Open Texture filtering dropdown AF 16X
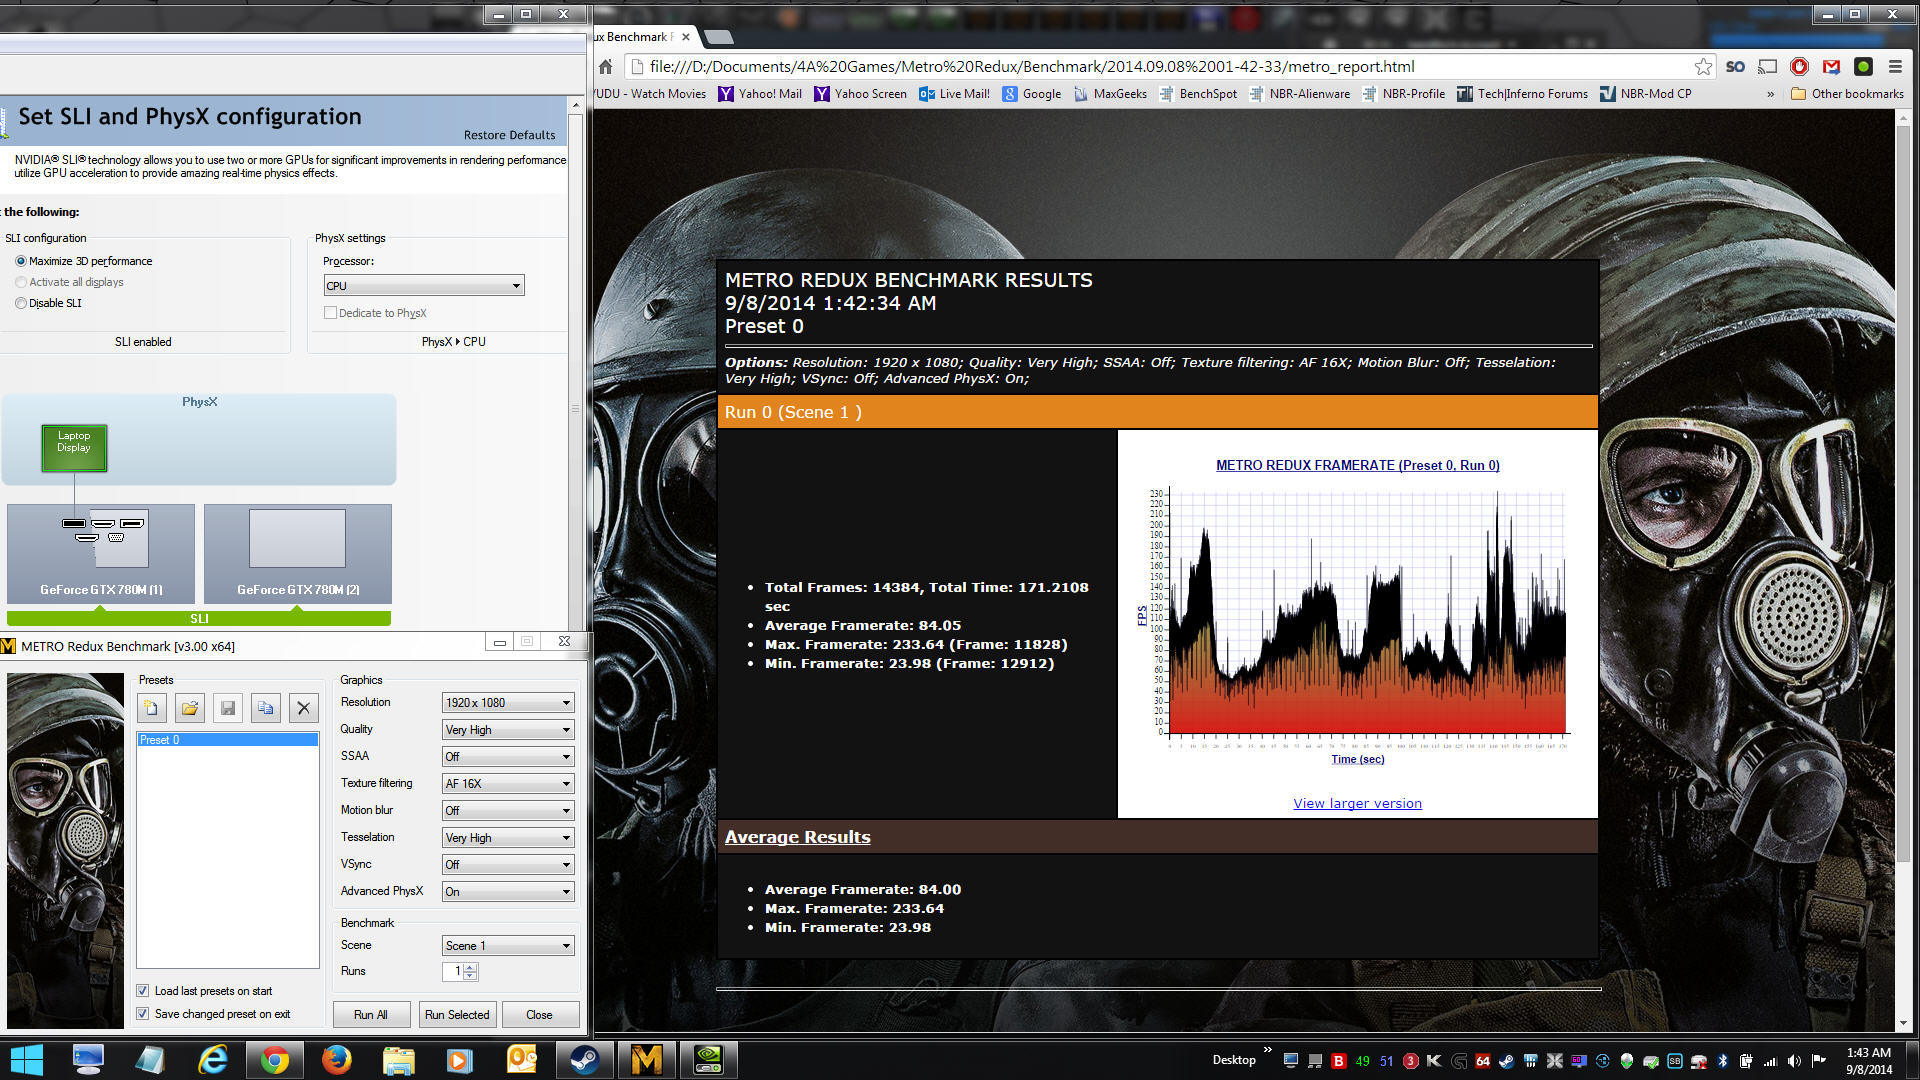The width and height of the screenshot is (1920, 1080). pos(508,784)
